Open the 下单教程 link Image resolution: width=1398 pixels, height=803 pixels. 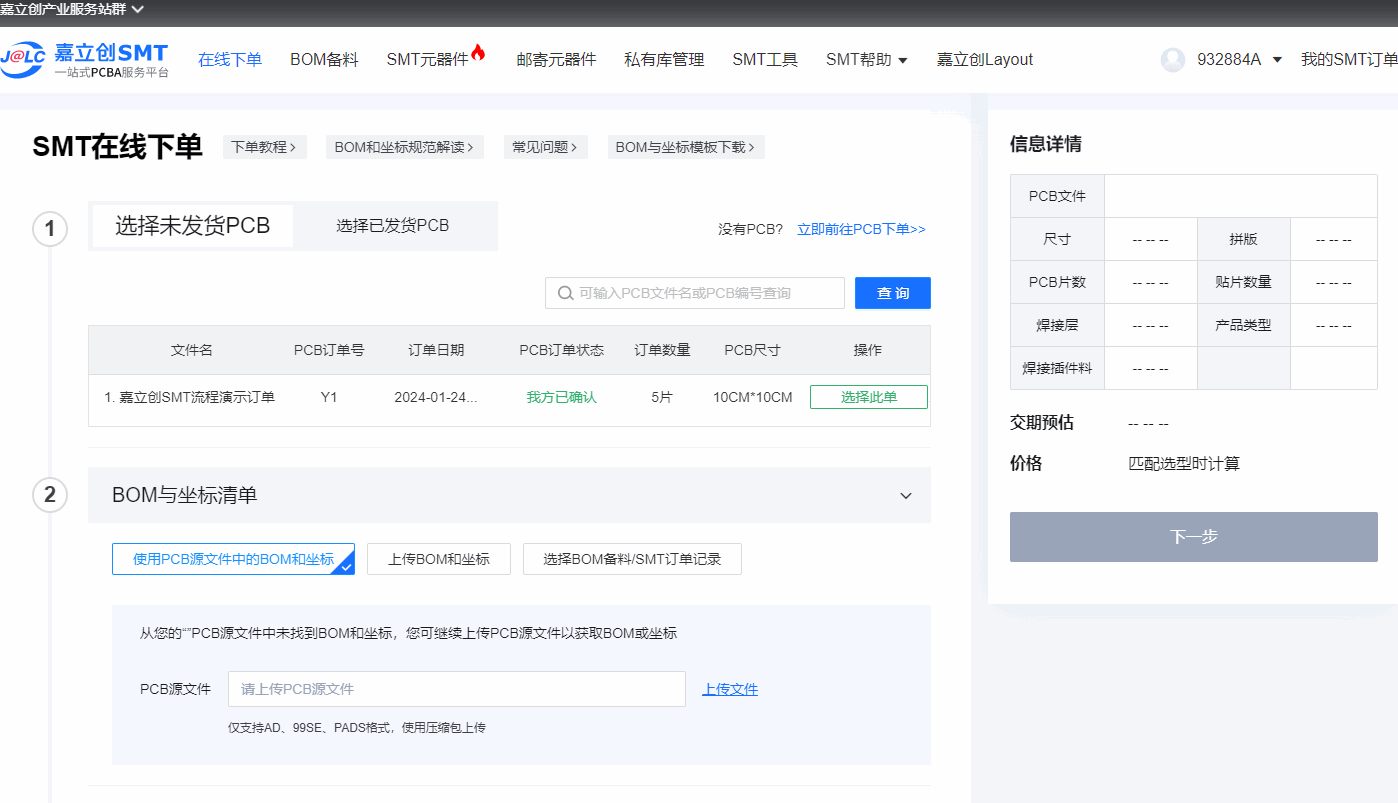click(x=264, y=147)
